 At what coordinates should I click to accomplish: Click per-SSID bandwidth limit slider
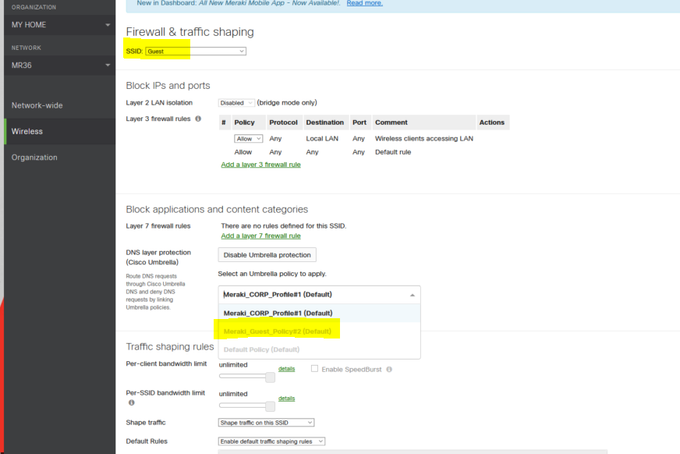tap(247, 406)
